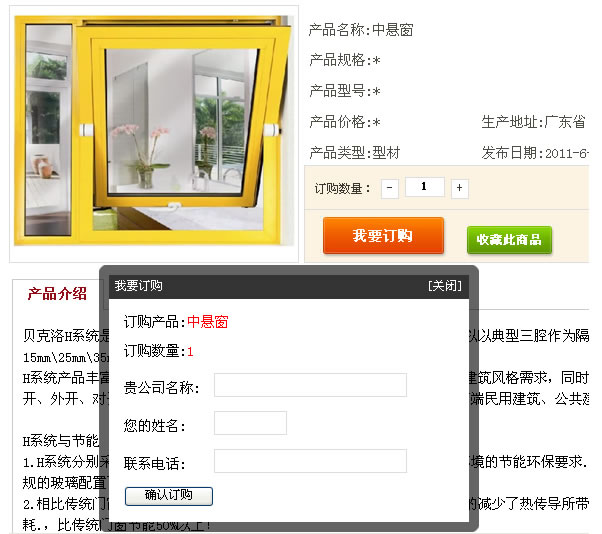This screenshot has width=602, height=534.
Task: Click the 发布日期 2011-6 text
Action: (534, 153)
